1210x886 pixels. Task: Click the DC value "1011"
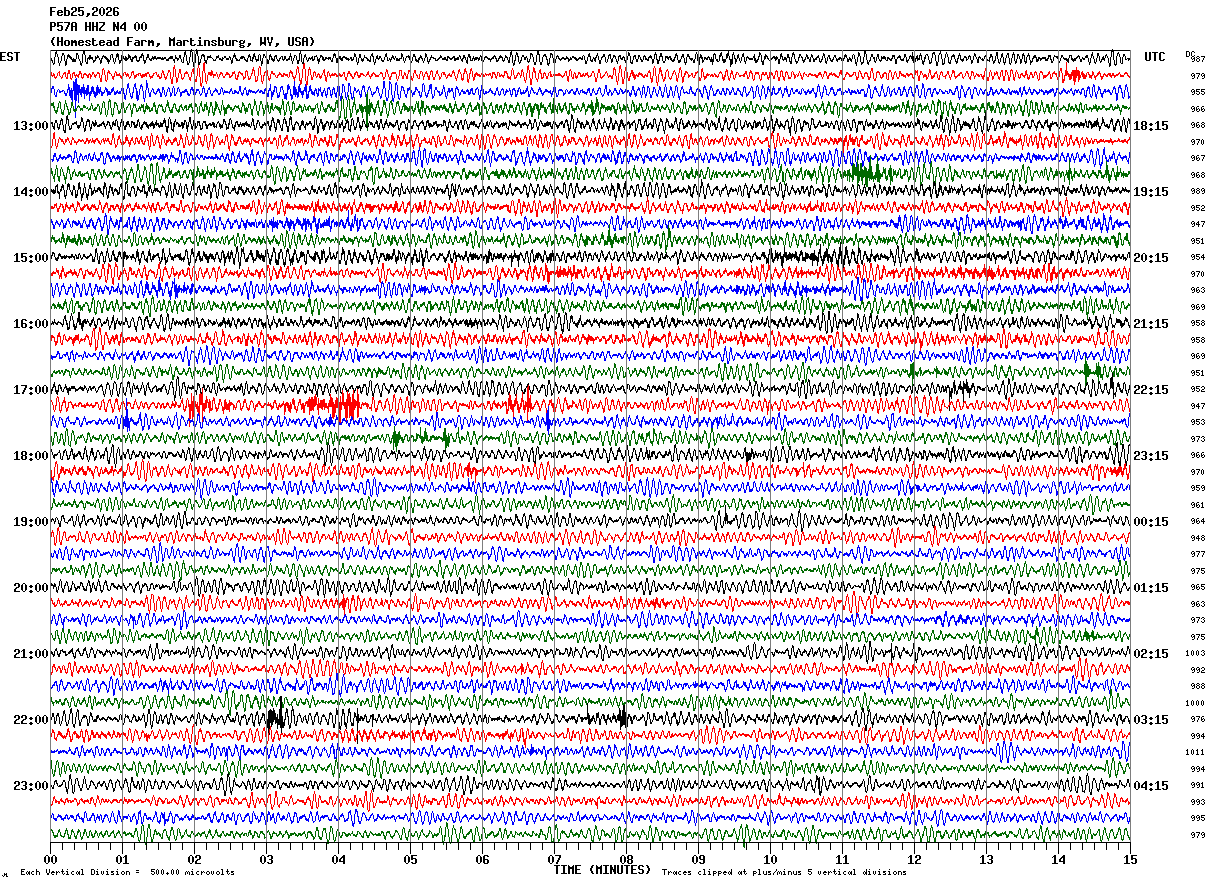[1195, 752]
